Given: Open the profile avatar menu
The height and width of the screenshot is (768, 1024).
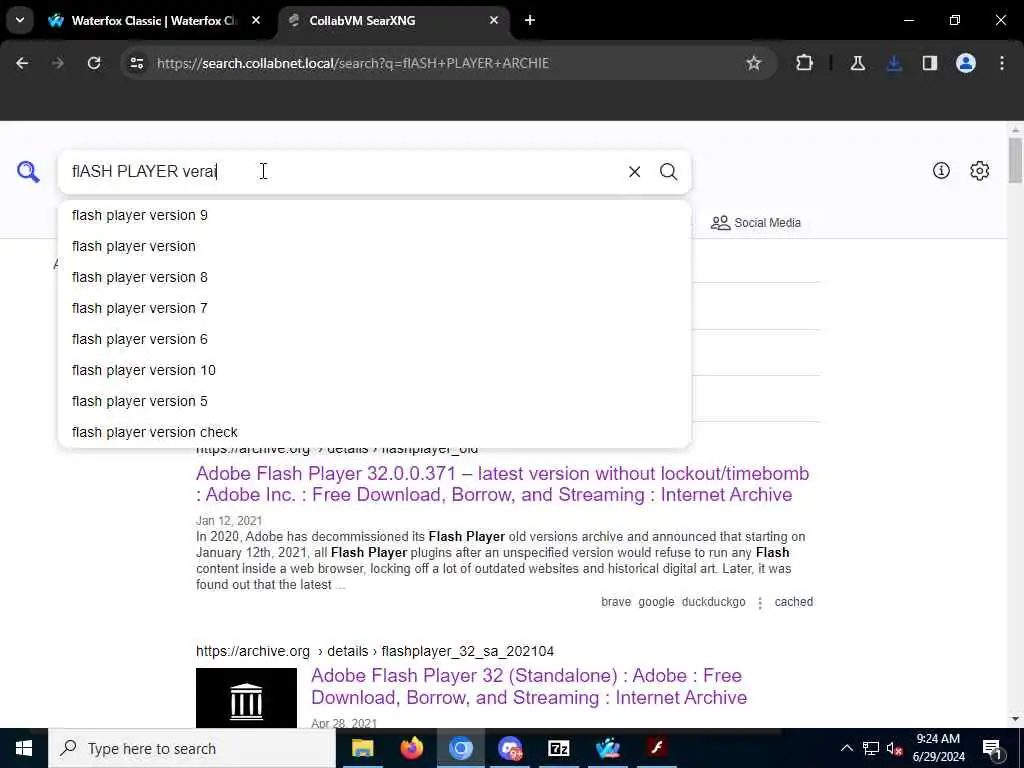Looking at the screenshot, I should [x=966, y=63].
